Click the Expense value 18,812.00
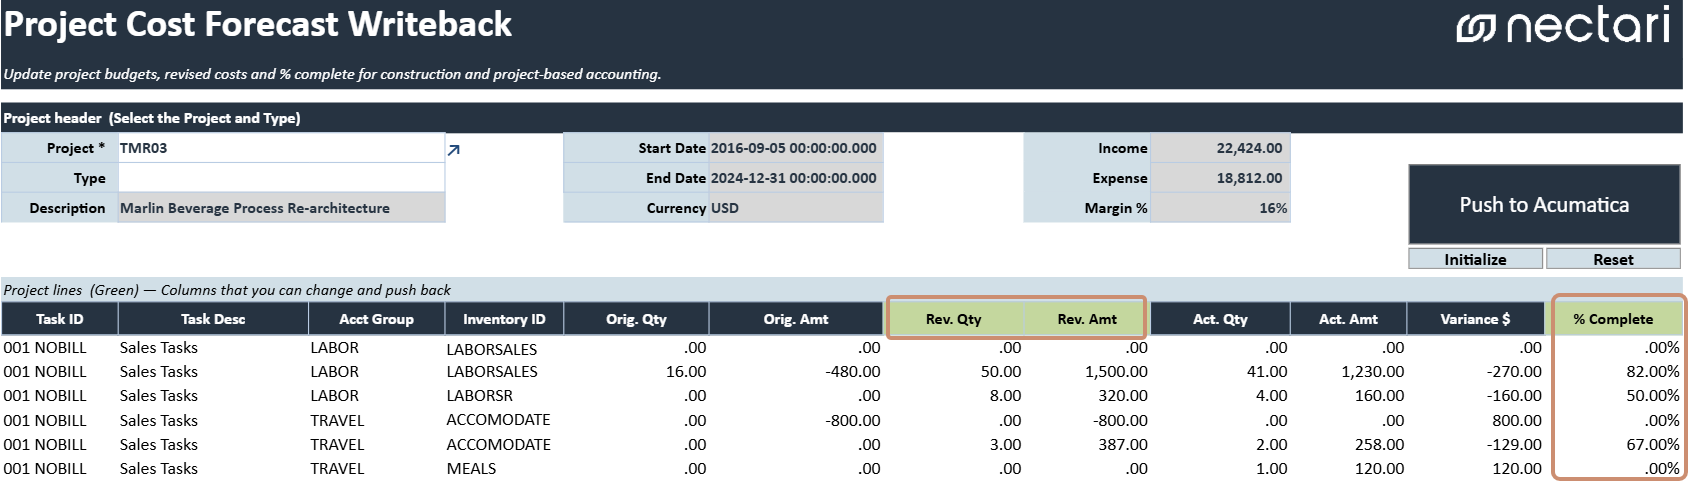This screenshot has width=1692, height=485. pos(1220,178)
